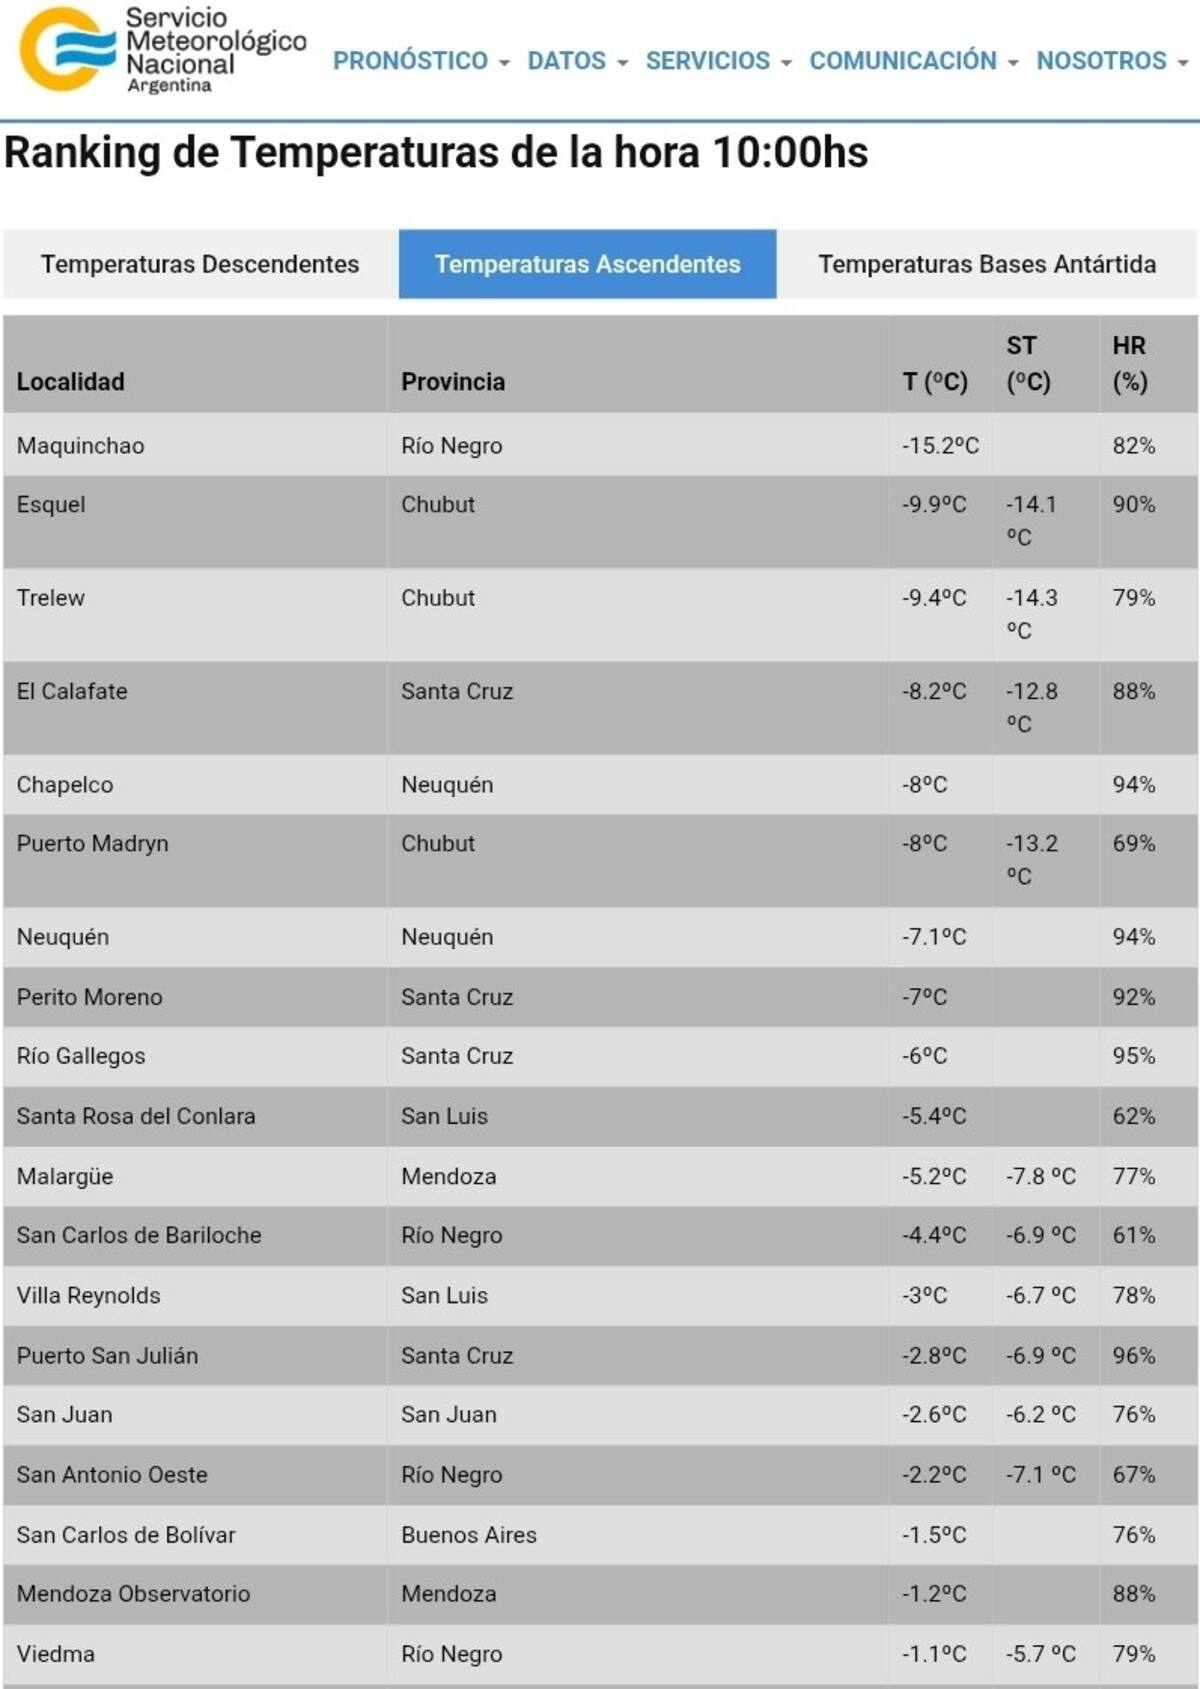The height and width of the screenshot is (1689, 1200).
Task: Click the Servicio Meteorológico Nacional logo
Action: point(163,50)
